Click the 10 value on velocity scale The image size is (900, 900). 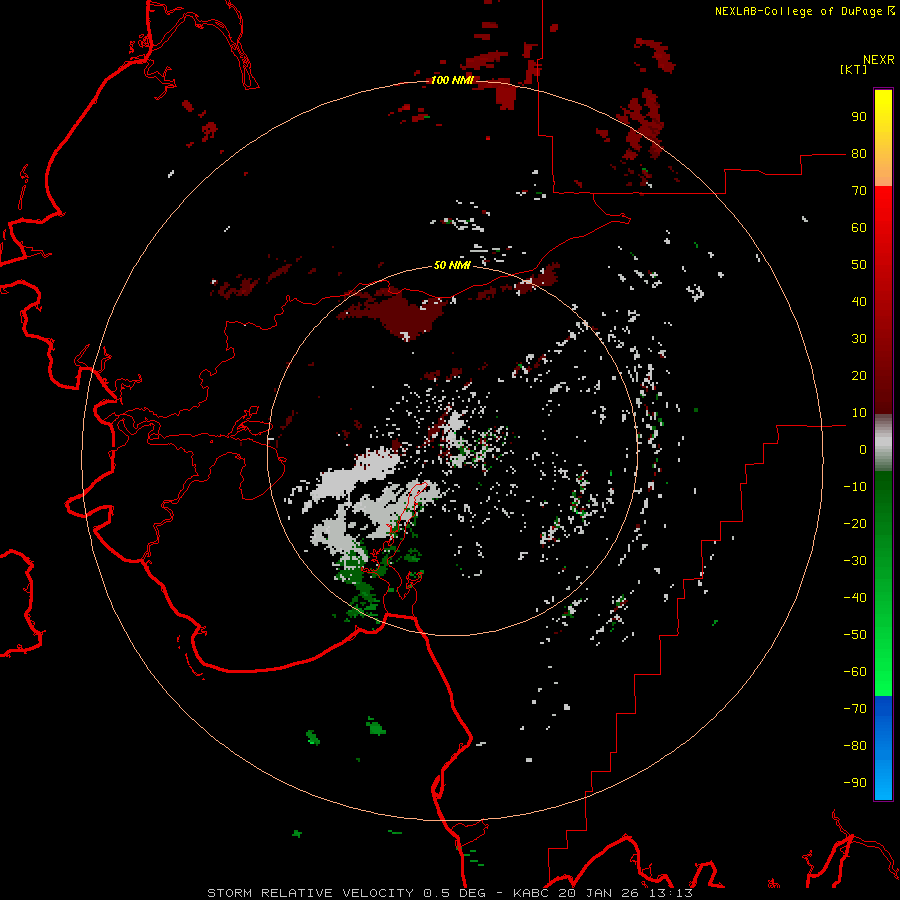coord(859,413)
